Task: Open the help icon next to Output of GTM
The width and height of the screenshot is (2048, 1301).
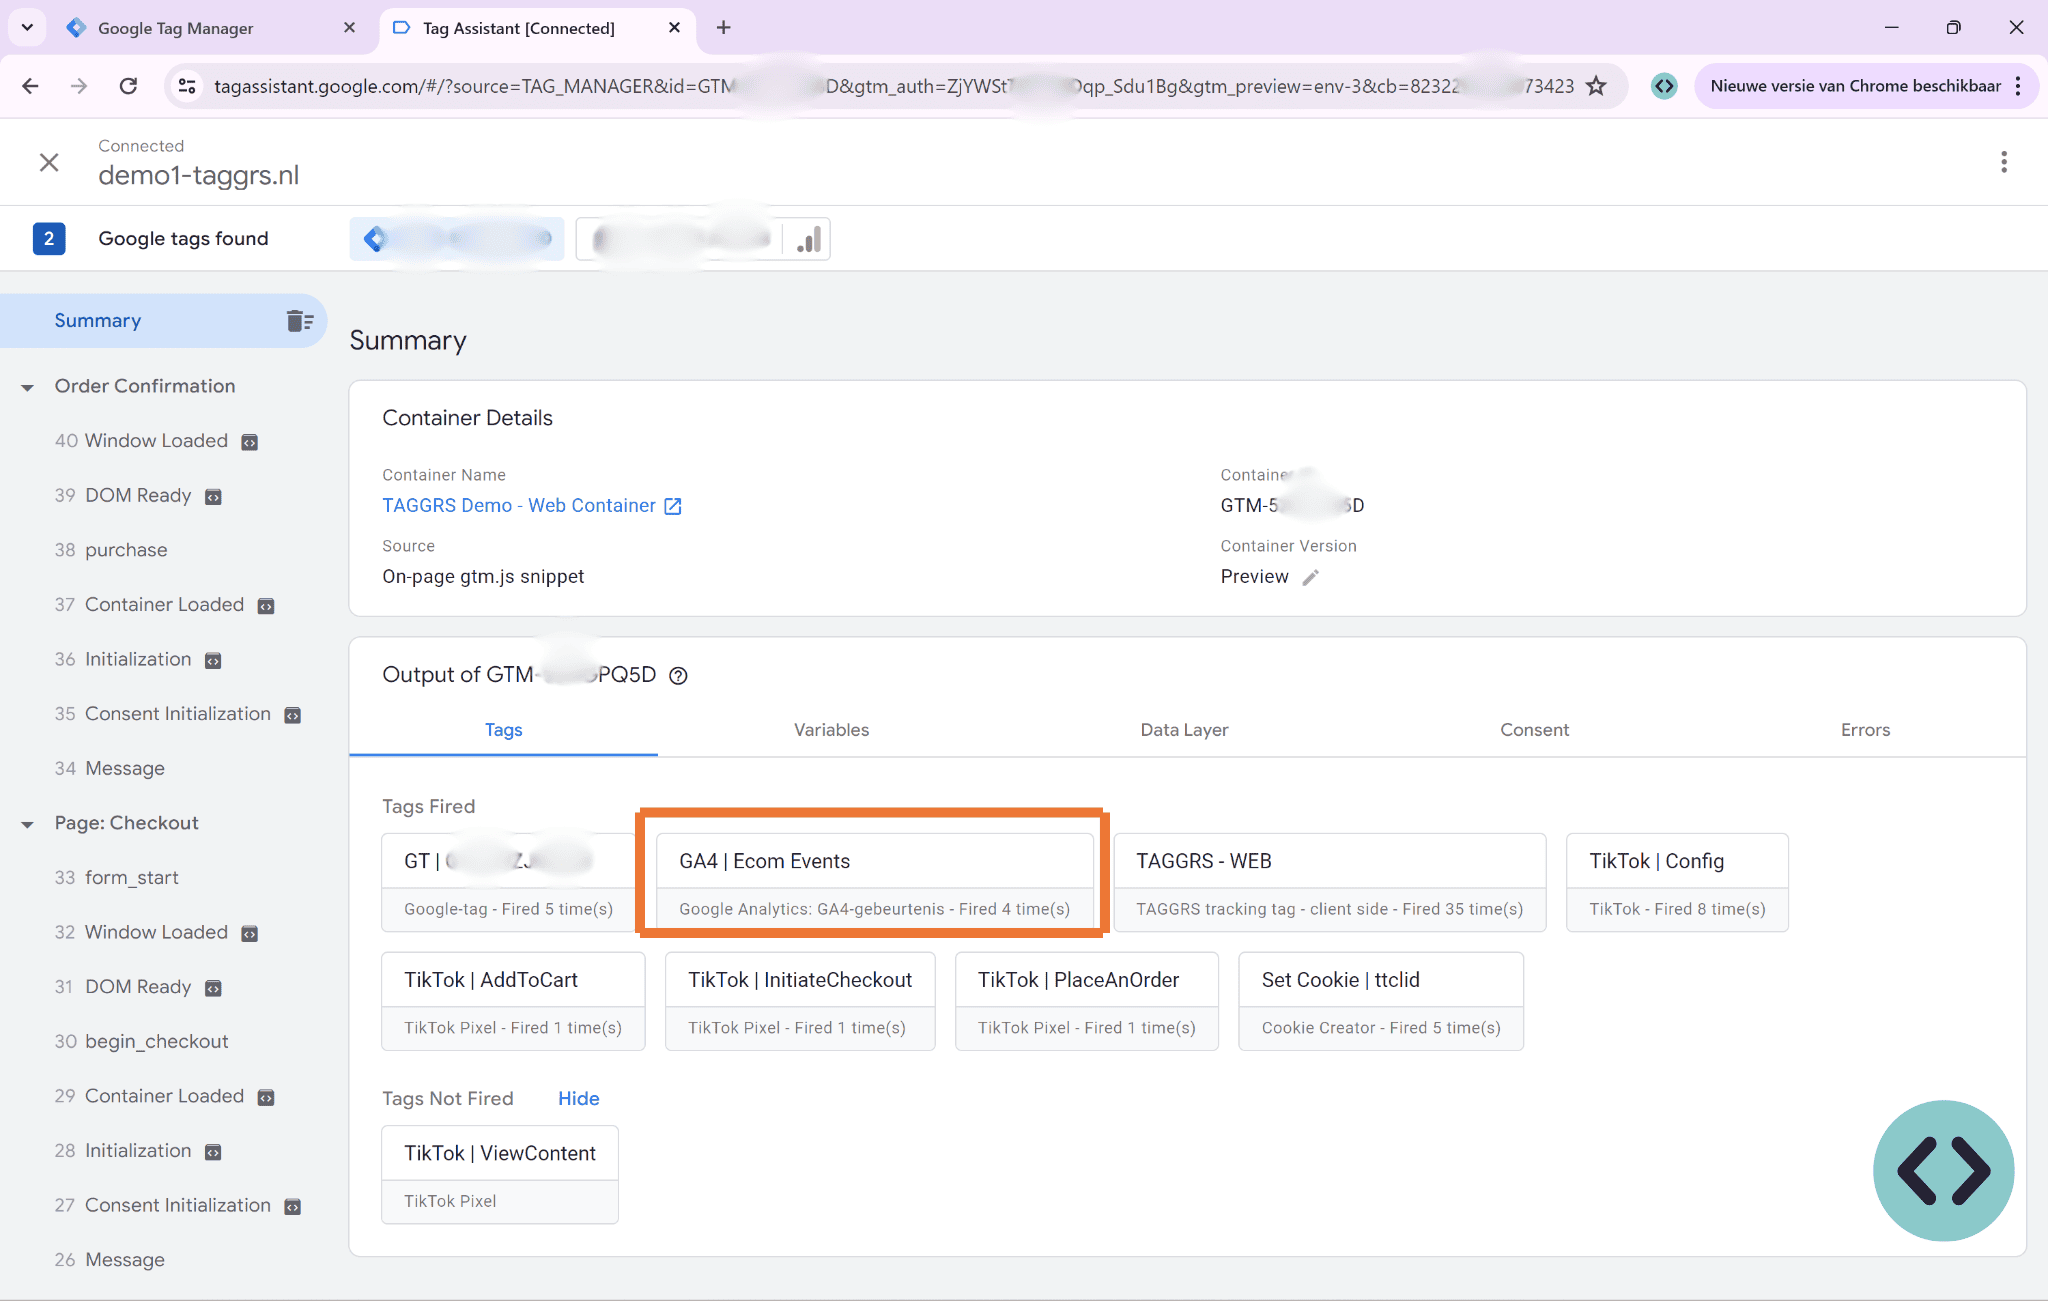Action: click(678, 676)
